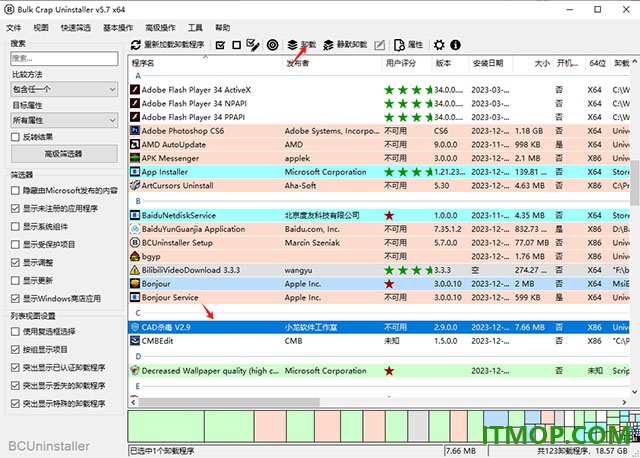Open the File menu
This screenshot has height=458, width=640.
pyautogui.click(x=13, y=28)
